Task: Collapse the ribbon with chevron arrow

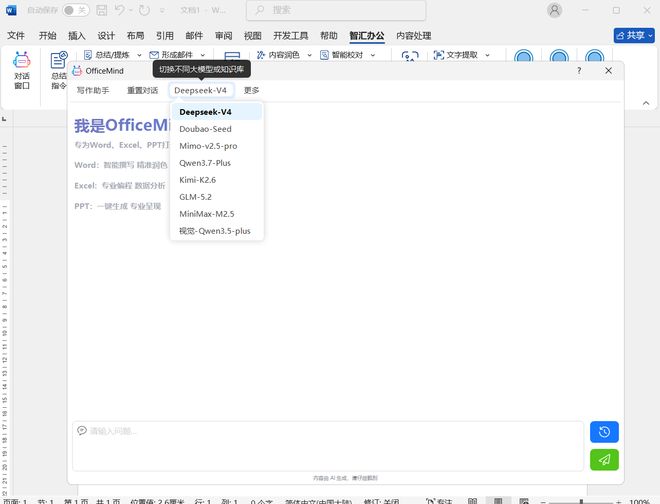Action: click(x=646, y=103)
